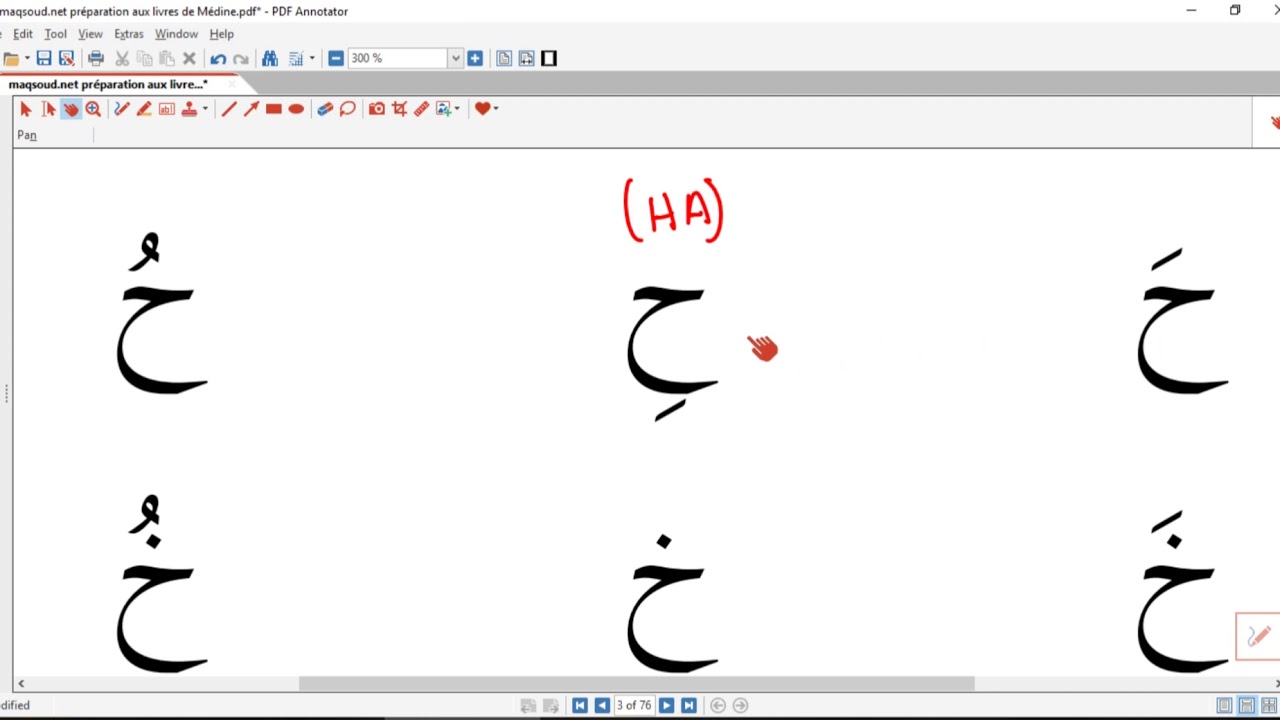This screenshot has height=720, width=1280.
Task: Select the Line drawing tool
Action: (229, 108)
